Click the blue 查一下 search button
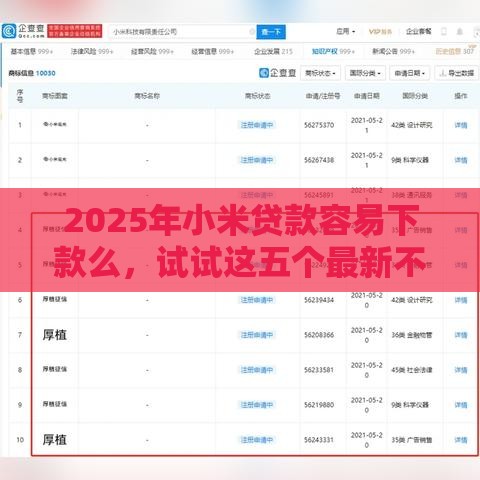Viewport: 480px width, 480px height. coord(271,32)
